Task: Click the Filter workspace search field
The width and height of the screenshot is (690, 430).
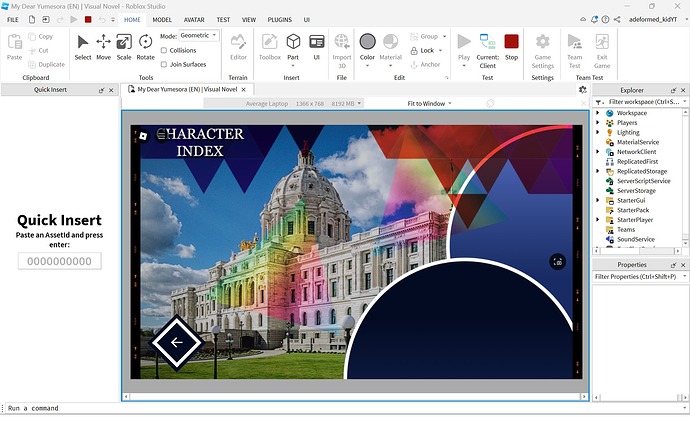Action: (640, 102)
